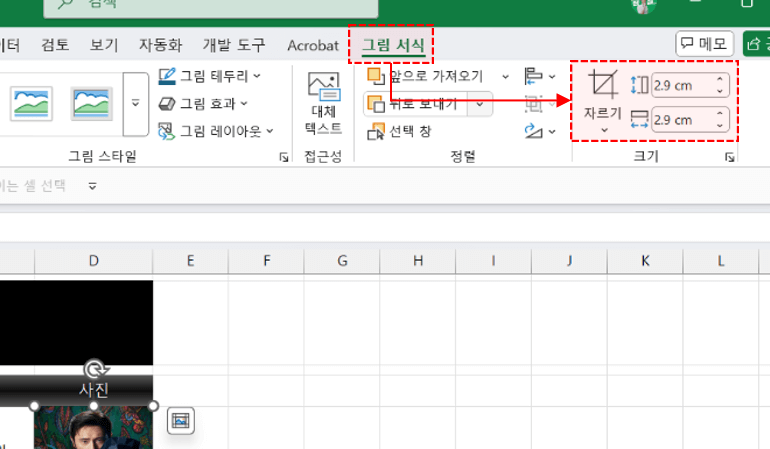Click the Selection Pane (선택 창) icon
Viewport: 770px width, 449px height.
376,130
